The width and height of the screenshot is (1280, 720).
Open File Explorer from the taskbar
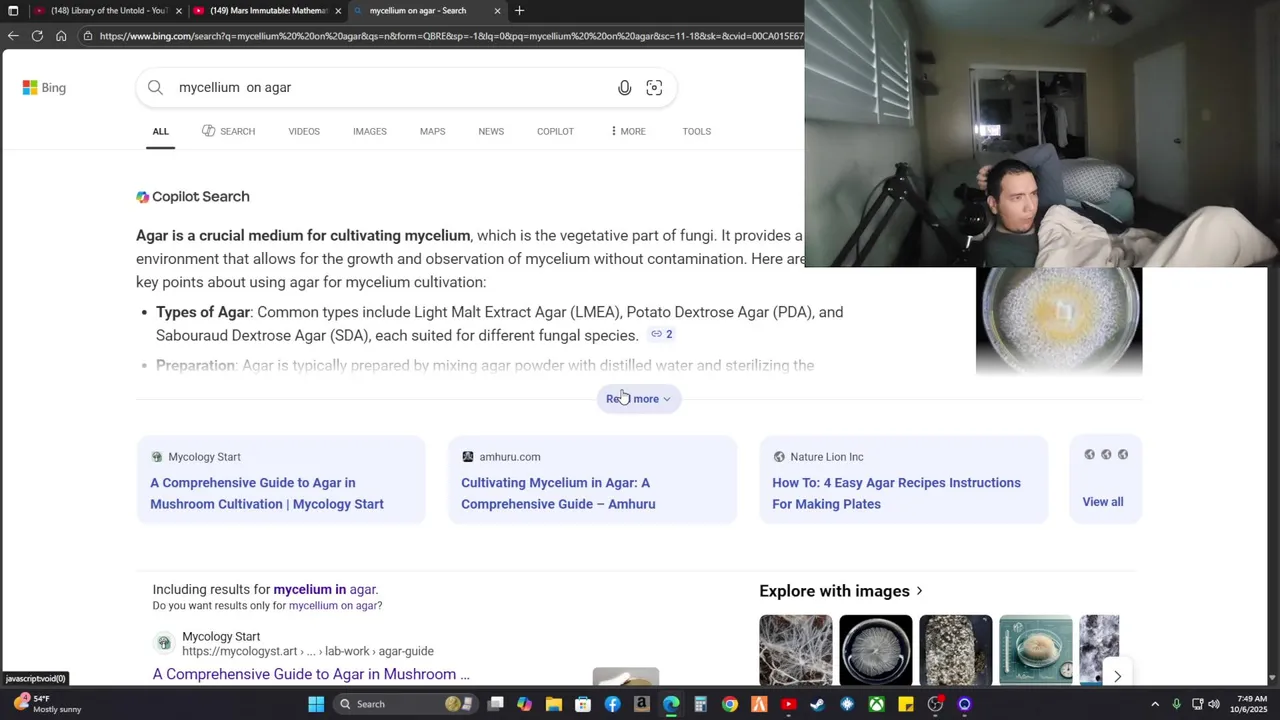(x=554, y=704)
